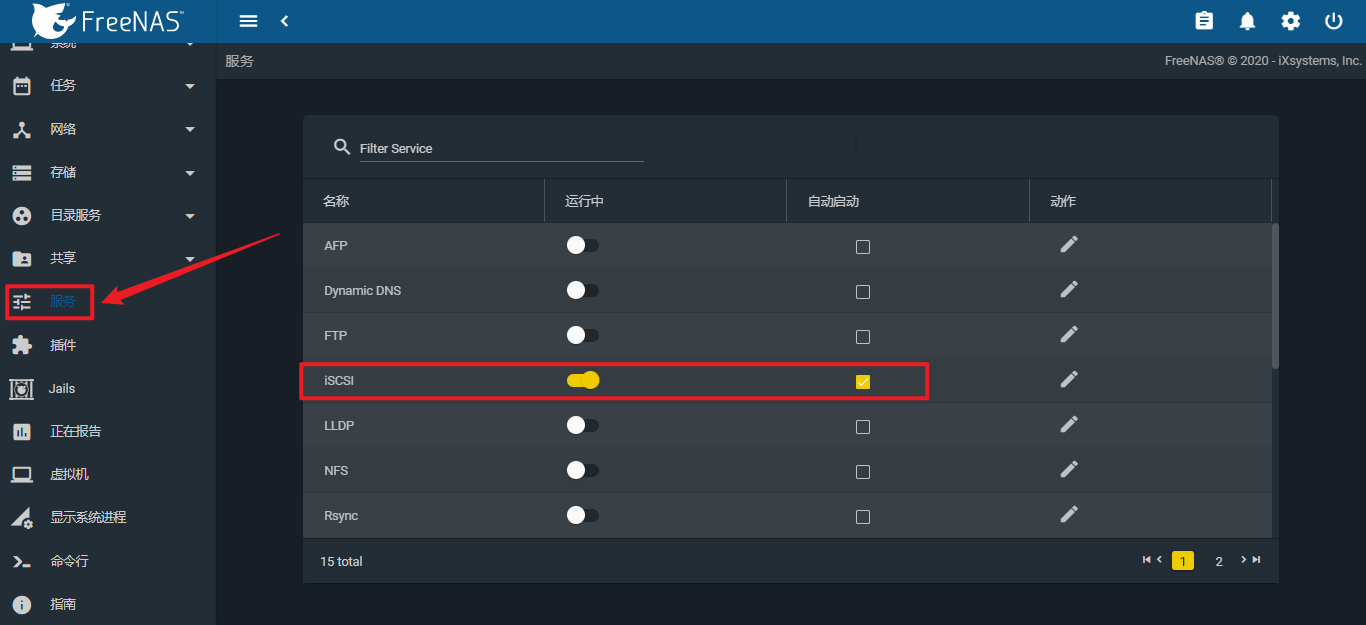Open the 服务 sidebar item
Screen dimensions: 1366x625
[x=108, y=301]
